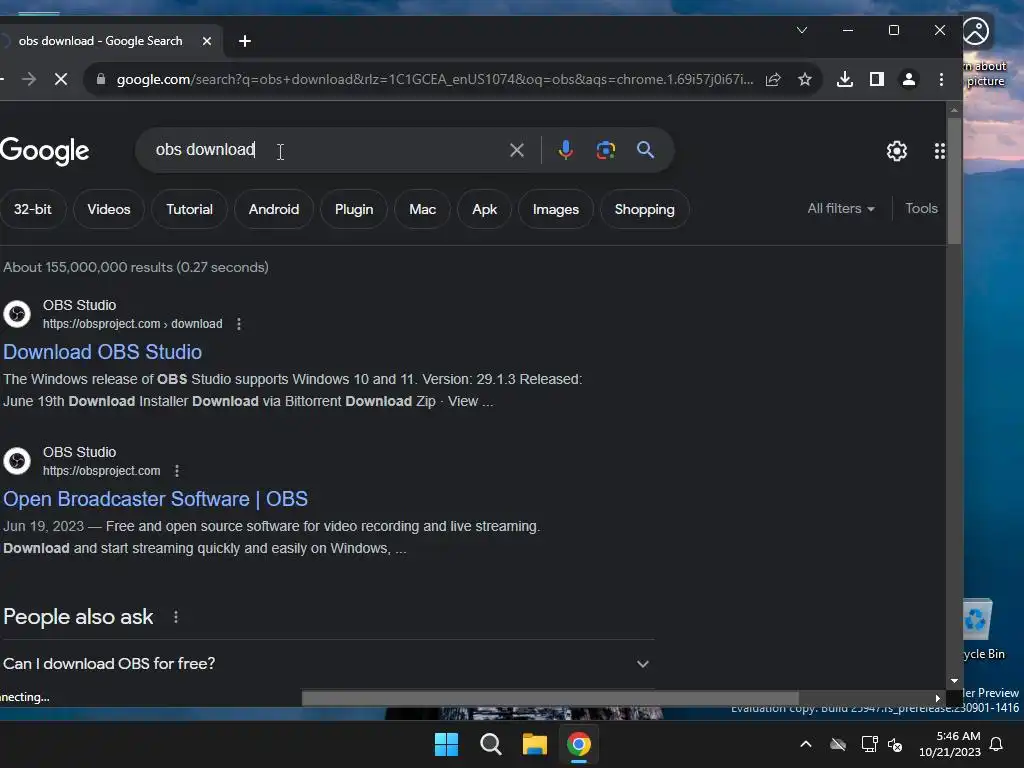Viewport: 1024px width, 768px height.
Task: Open Chrome's three-dot menu
Action: 941,80
